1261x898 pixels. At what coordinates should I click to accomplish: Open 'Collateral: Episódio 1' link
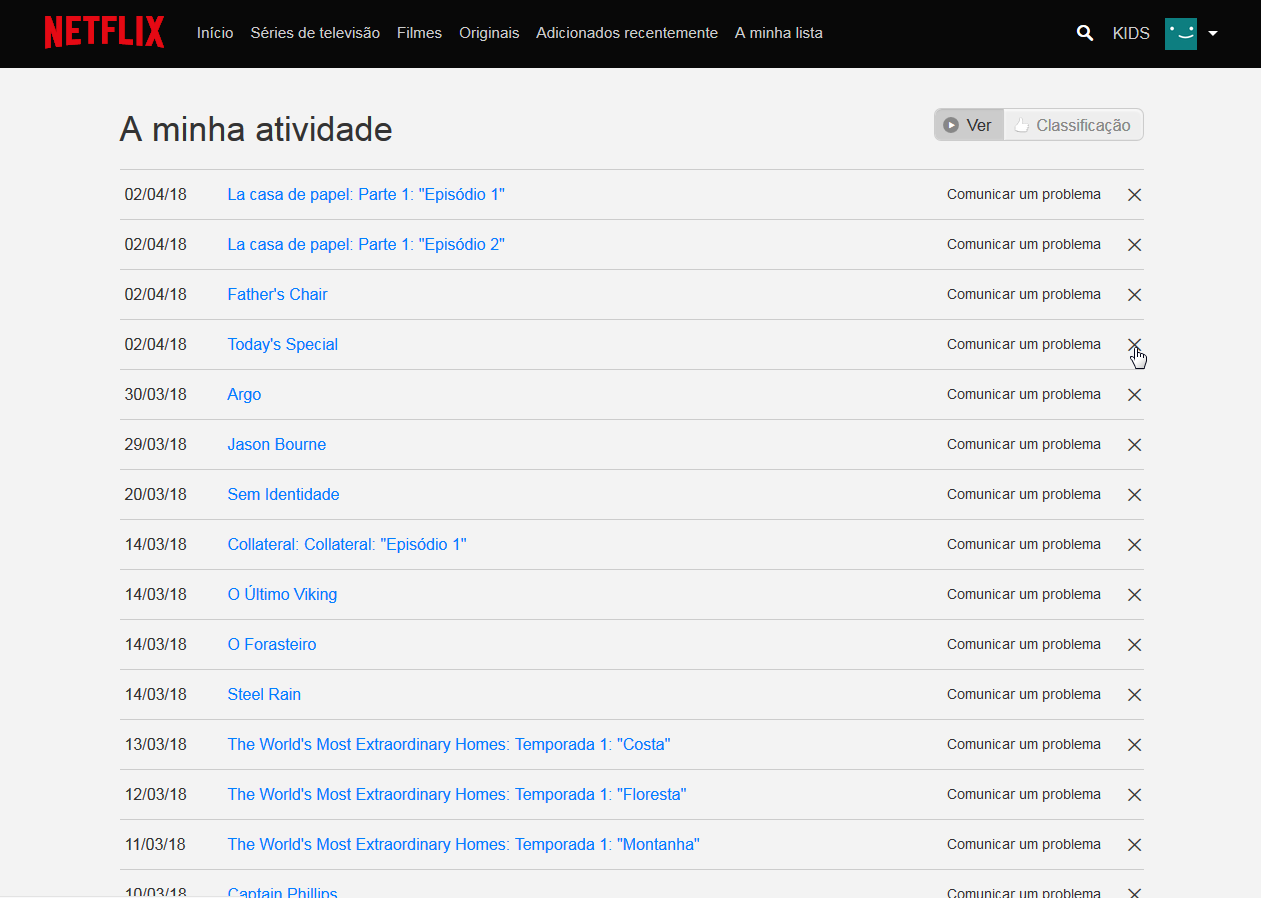tap(347, 544)
